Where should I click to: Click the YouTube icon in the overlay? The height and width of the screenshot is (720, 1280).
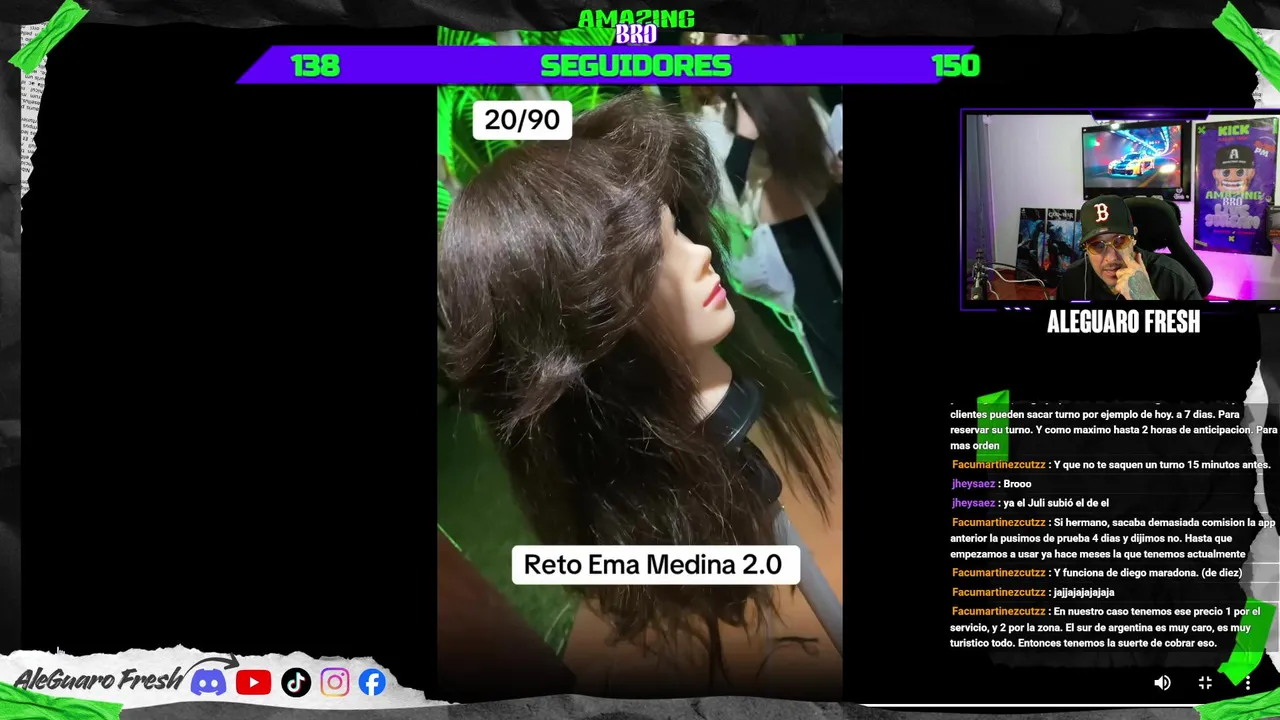[x=253, y=683]
